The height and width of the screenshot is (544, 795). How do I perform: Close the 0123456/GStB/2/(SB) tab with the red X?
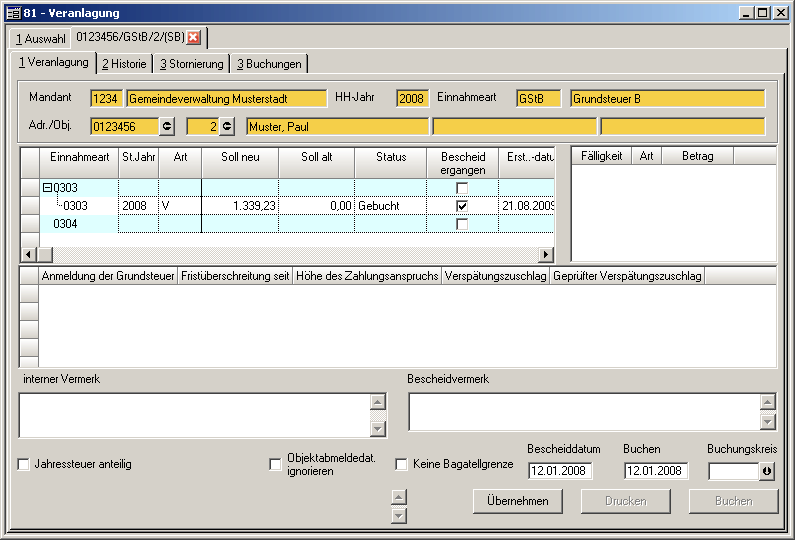pos(194,38)
